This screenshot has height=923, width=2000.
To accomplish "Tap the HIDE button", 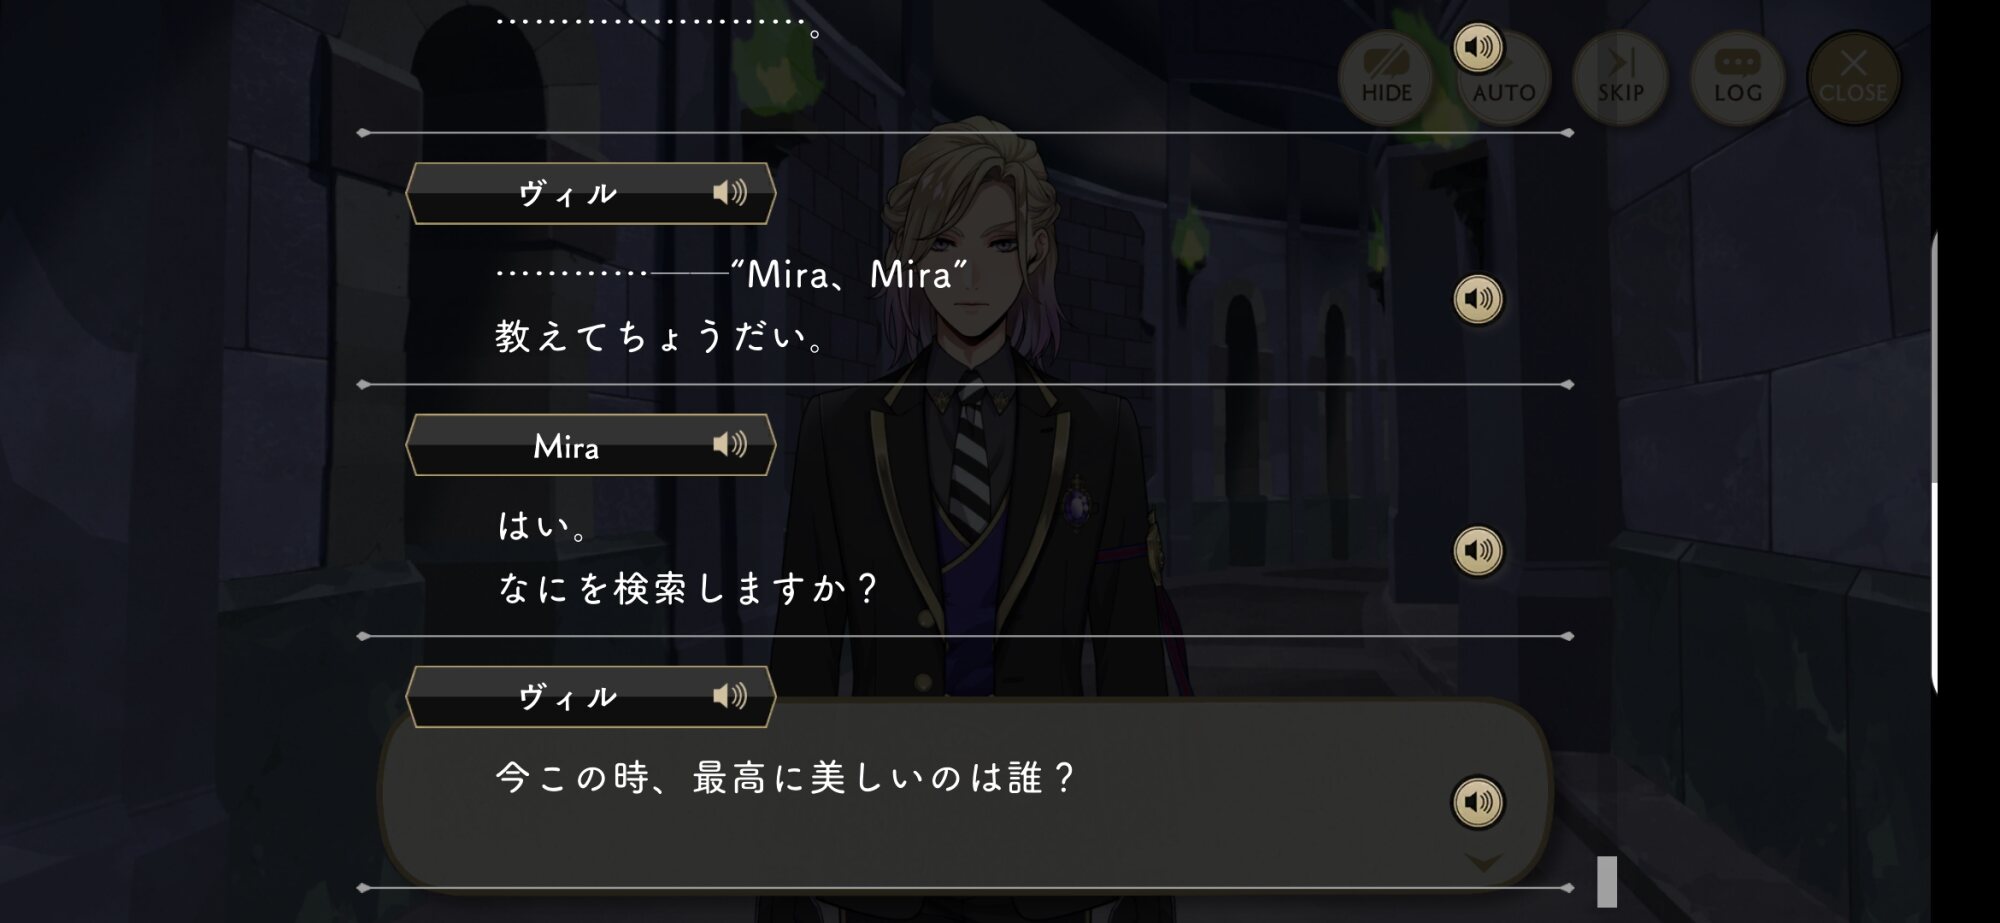I will click(1386, 77).
